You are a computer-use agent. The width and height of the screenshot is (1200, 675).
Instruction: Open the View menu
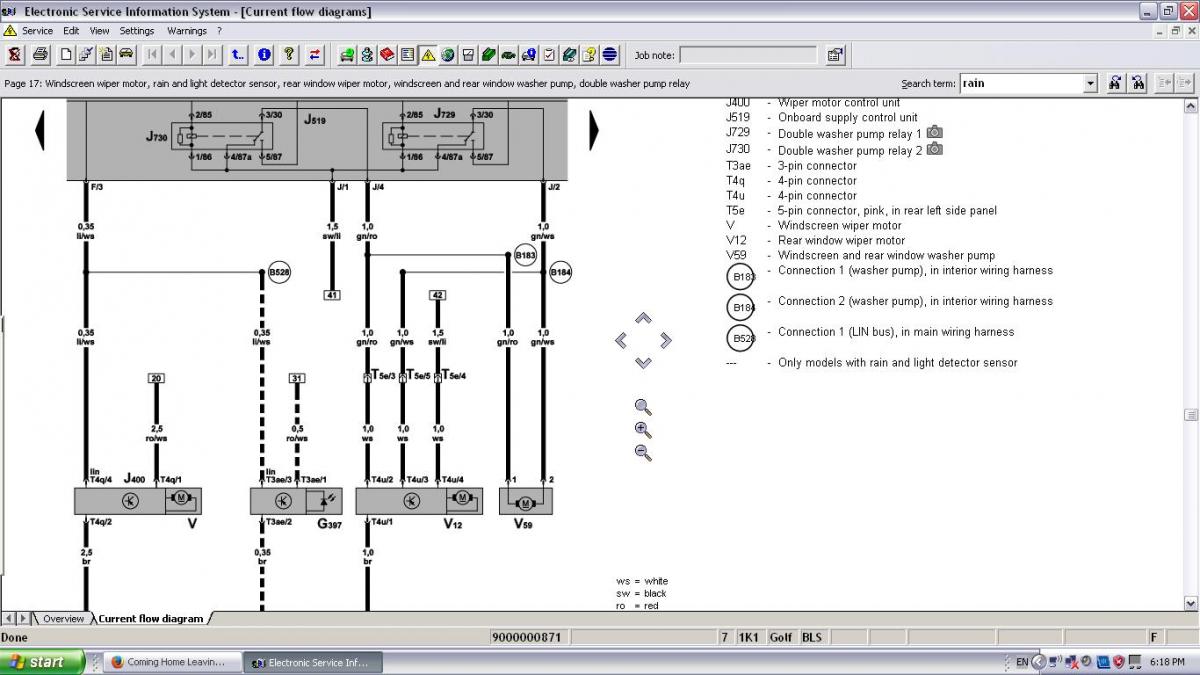(99, 31)
